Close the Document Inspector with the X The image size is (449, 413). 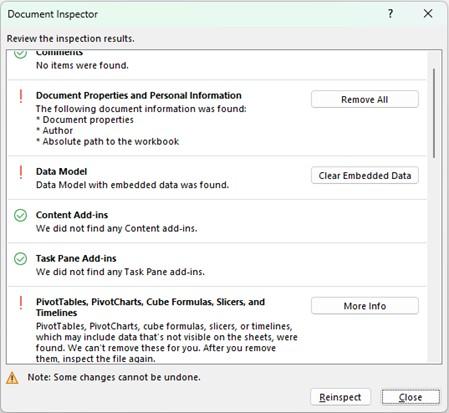click(428, 14)
